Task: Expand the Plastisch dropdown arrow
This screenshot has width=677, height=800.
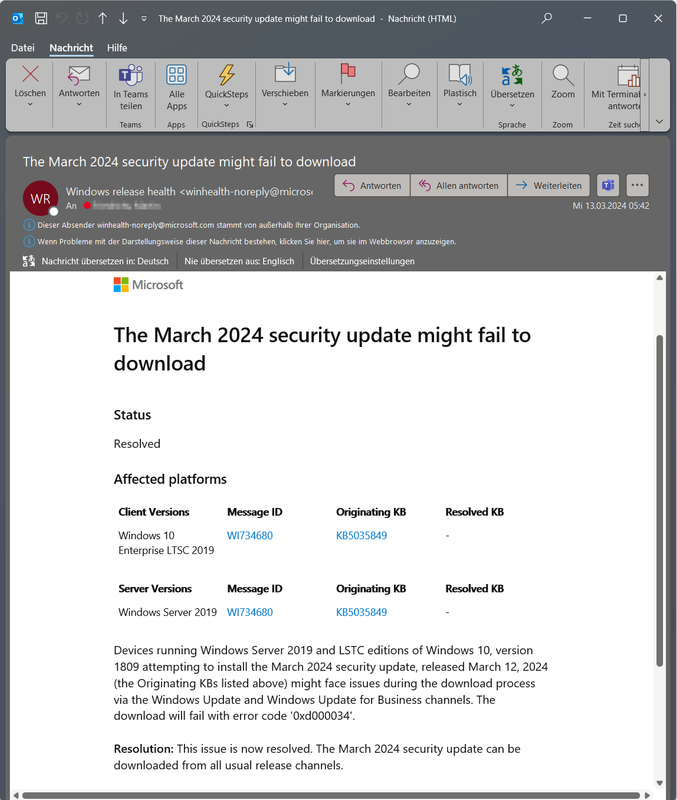Action: 460,104
